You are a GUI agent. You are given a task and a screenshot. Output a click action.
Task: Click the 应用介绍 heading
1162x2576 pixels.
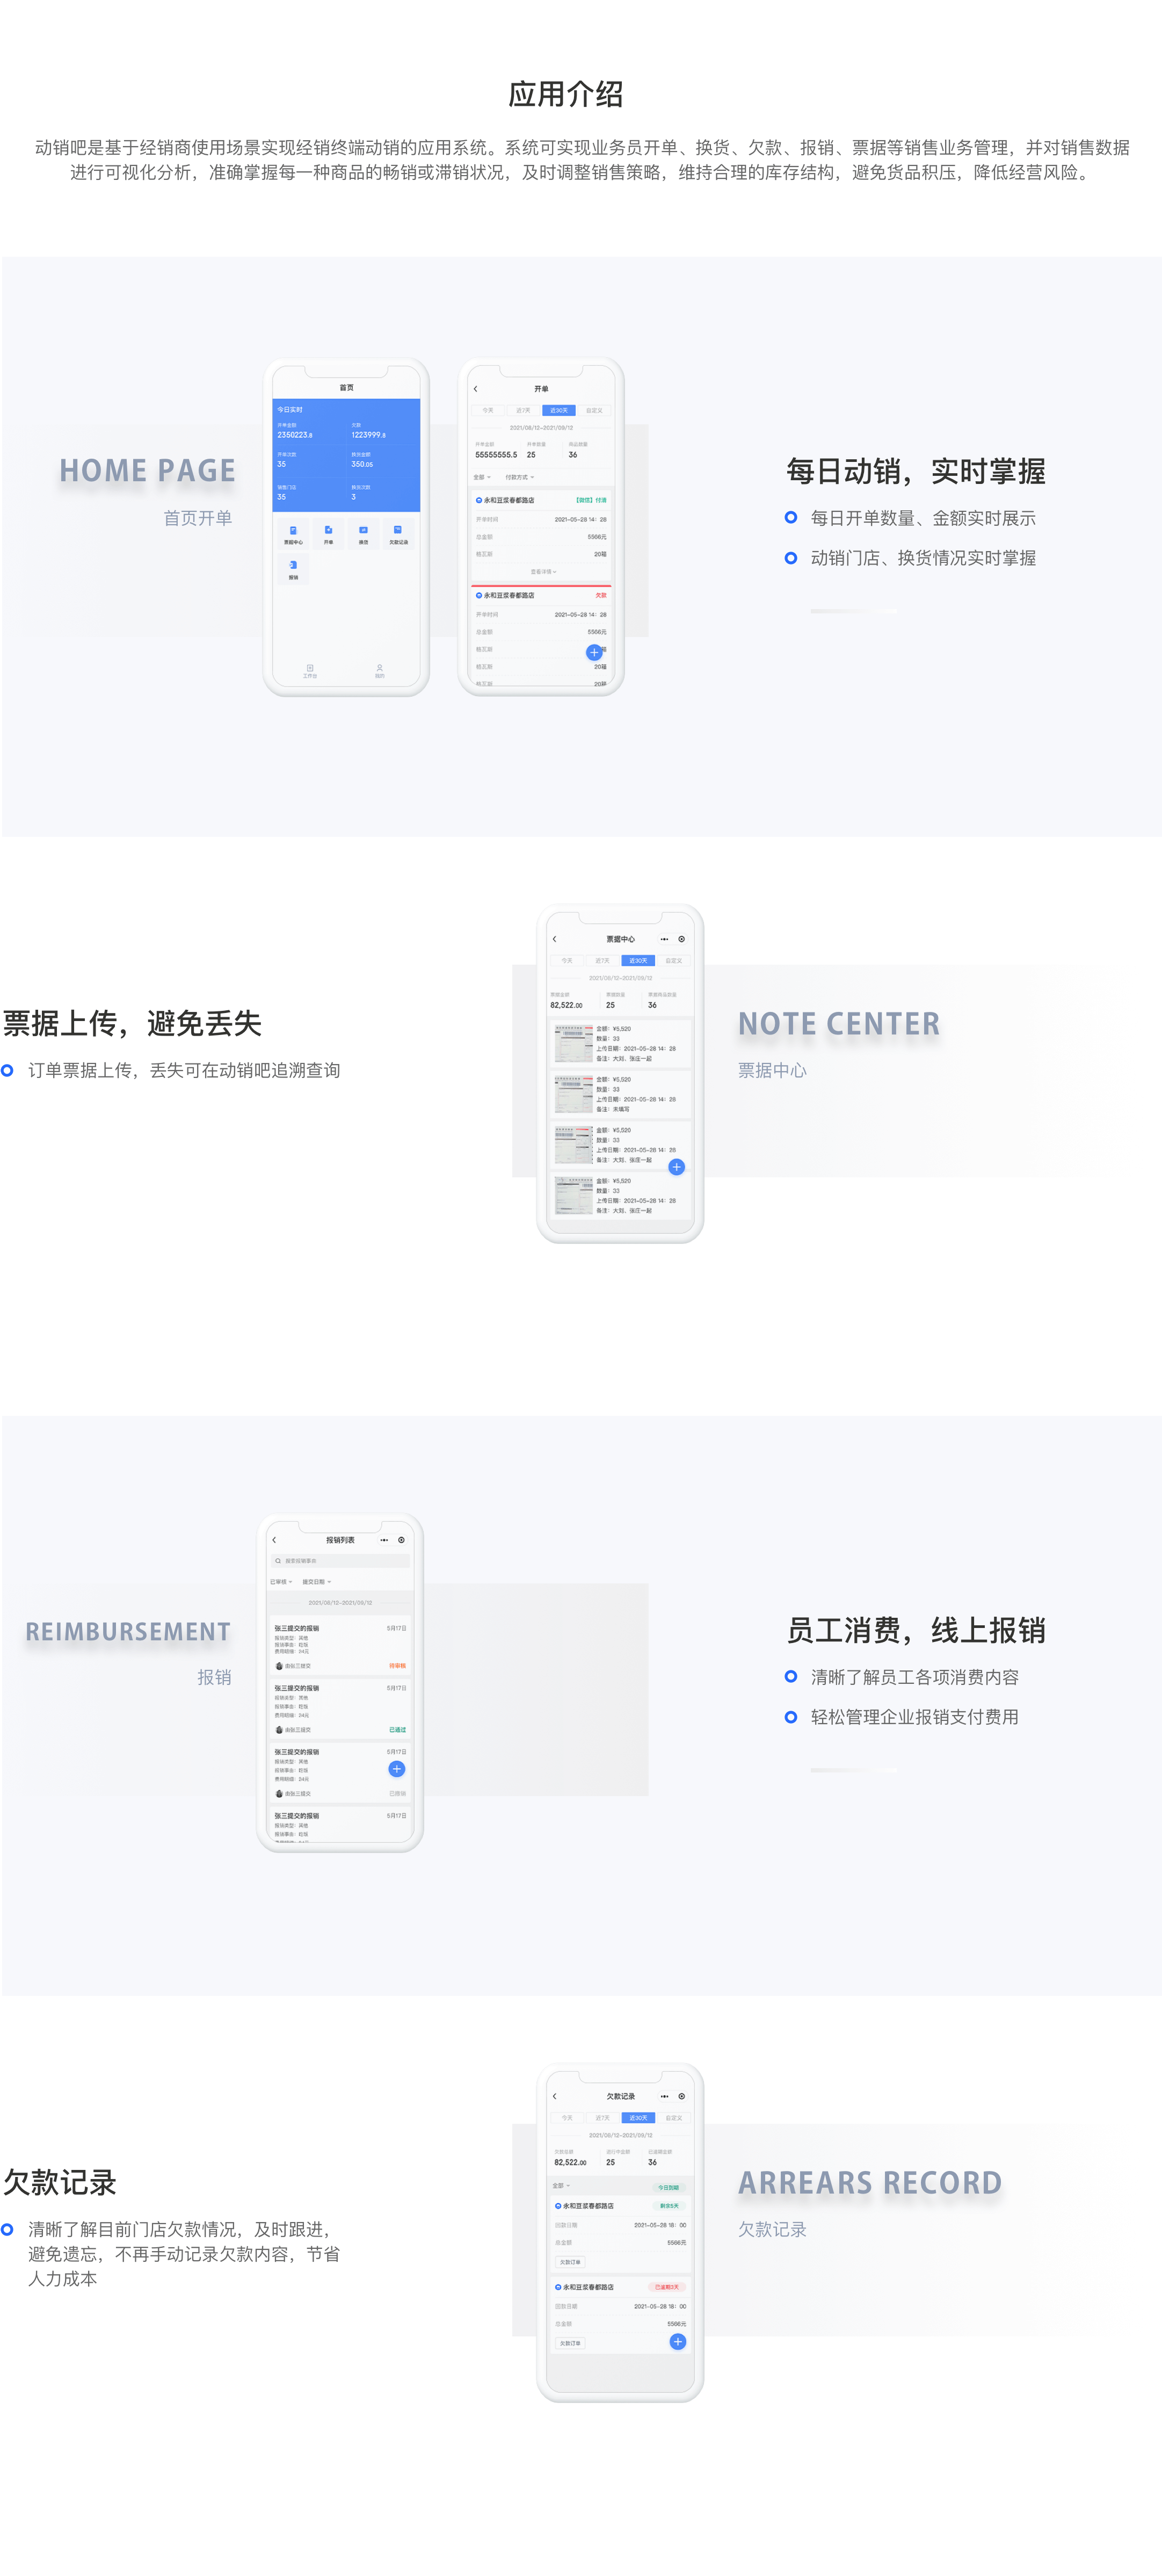click(x=566, y=94)
